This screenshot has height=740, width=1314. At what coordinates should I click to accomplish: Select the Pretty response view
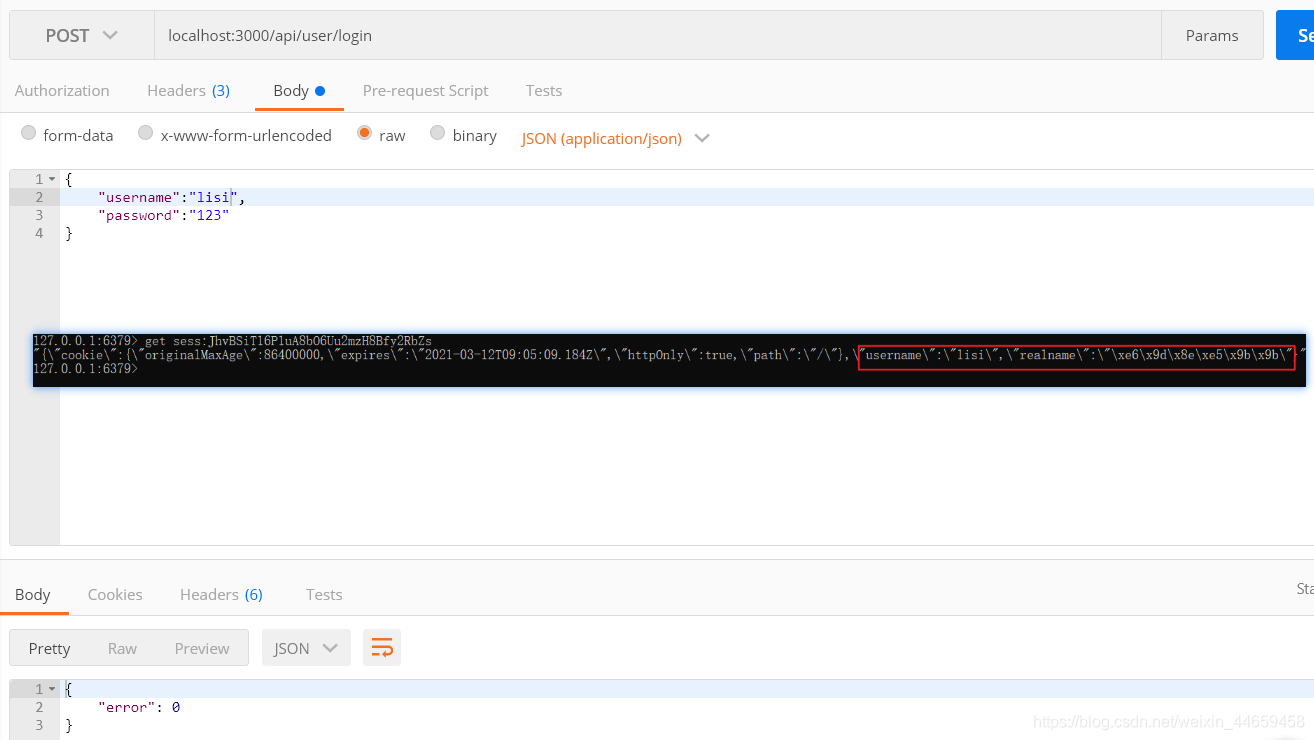click(x=49, y=648)
